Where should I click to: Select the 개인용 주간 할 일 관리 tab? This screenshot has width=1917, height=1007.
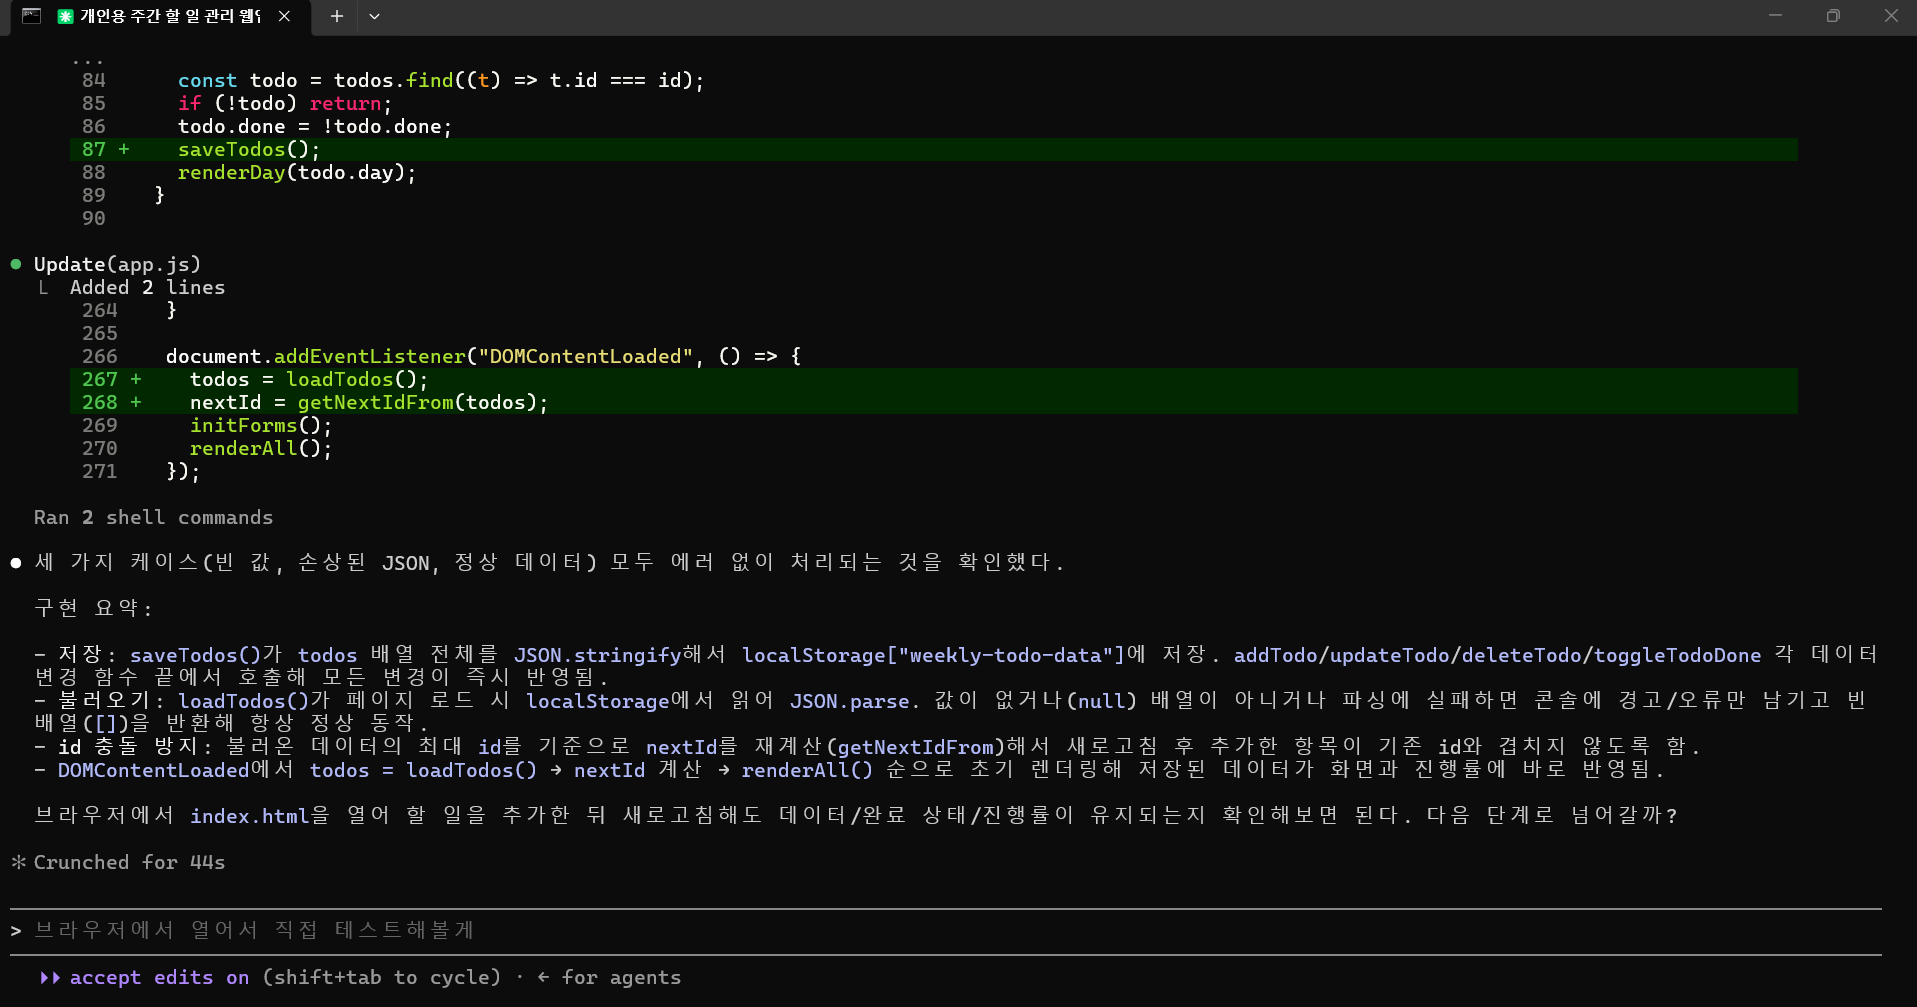[x=161, y=17]
